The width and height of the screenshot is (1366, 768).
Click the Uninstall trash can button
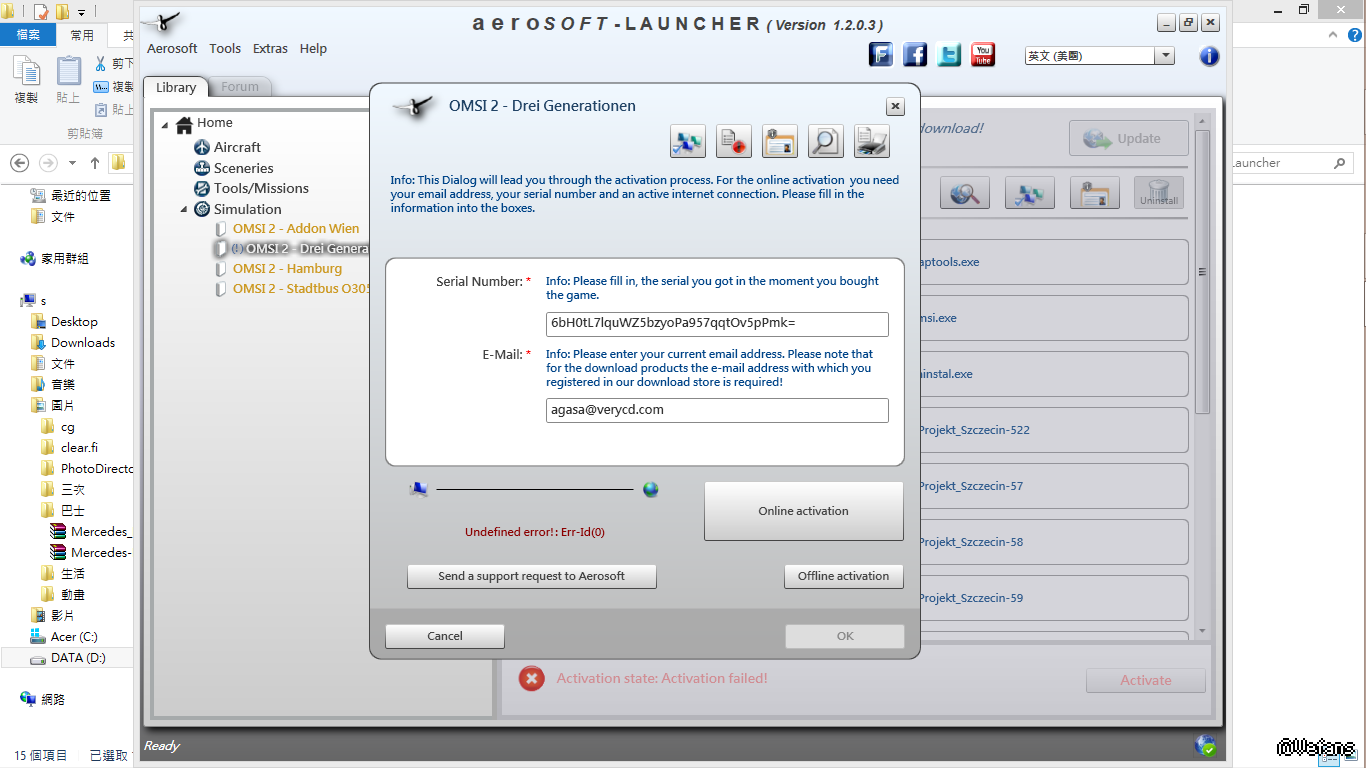(x=1159, y=193)
